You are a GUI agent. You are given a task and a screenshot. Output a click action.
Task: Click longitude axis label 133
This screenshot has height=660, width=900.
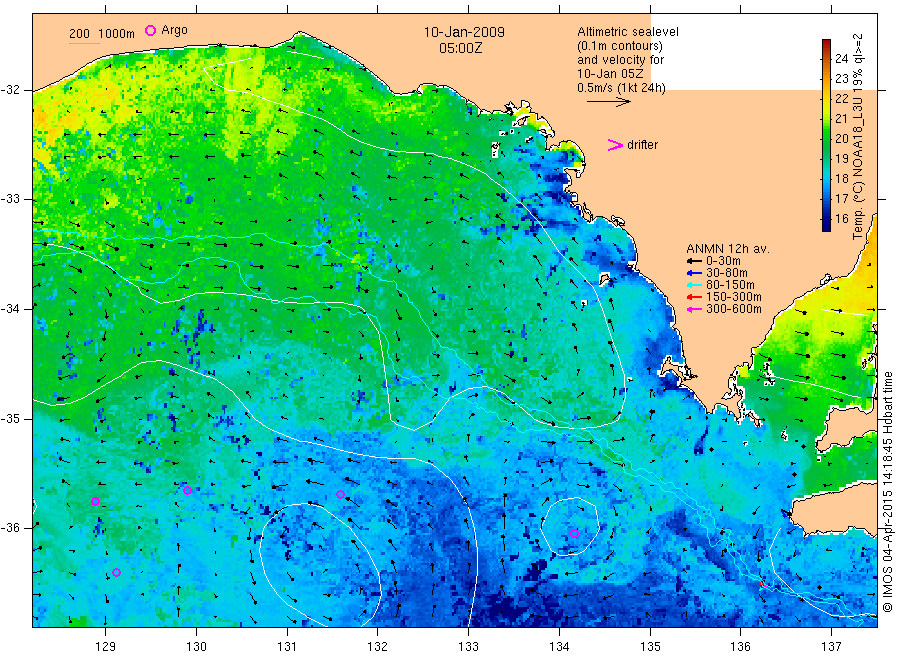click(468, 647)
